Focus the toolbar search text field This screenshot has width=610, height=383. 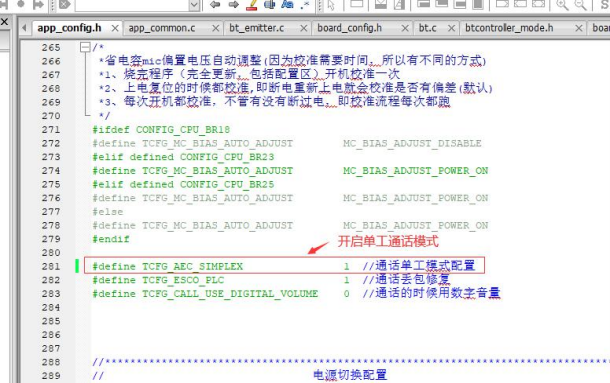pyautogui.click(x=132, y=5)
